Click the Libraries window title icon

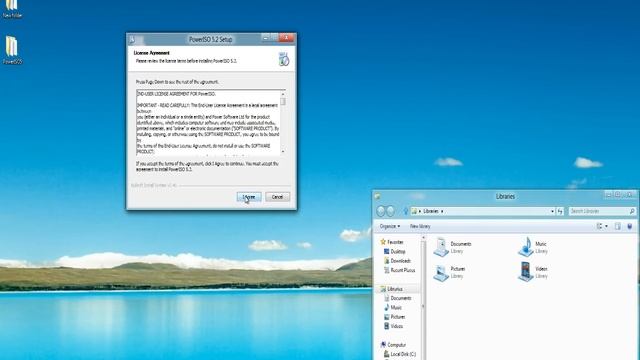(x=378, y=196)
